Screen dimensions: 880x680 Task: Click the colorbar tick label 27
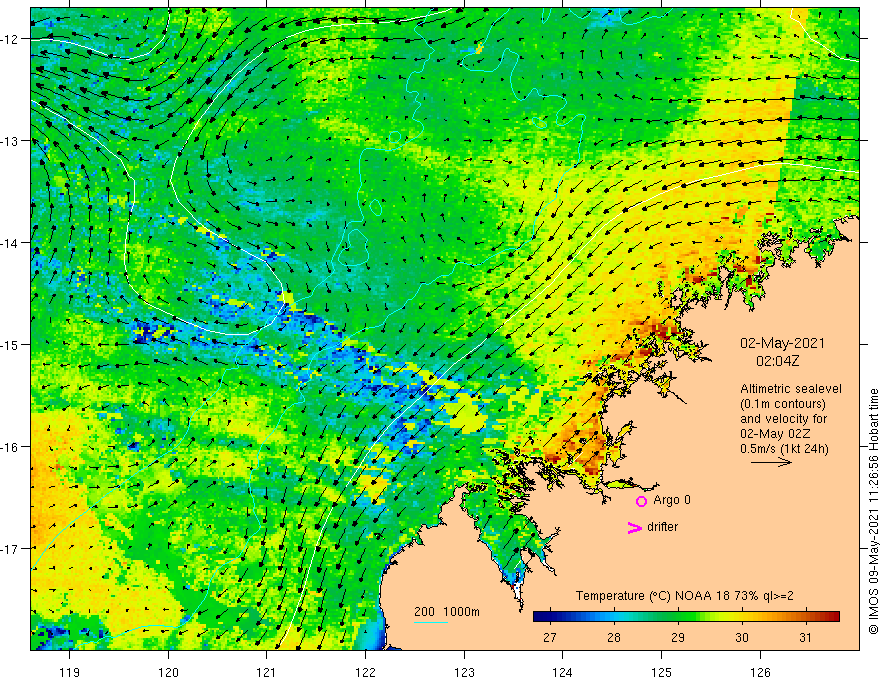coord(550,637)
